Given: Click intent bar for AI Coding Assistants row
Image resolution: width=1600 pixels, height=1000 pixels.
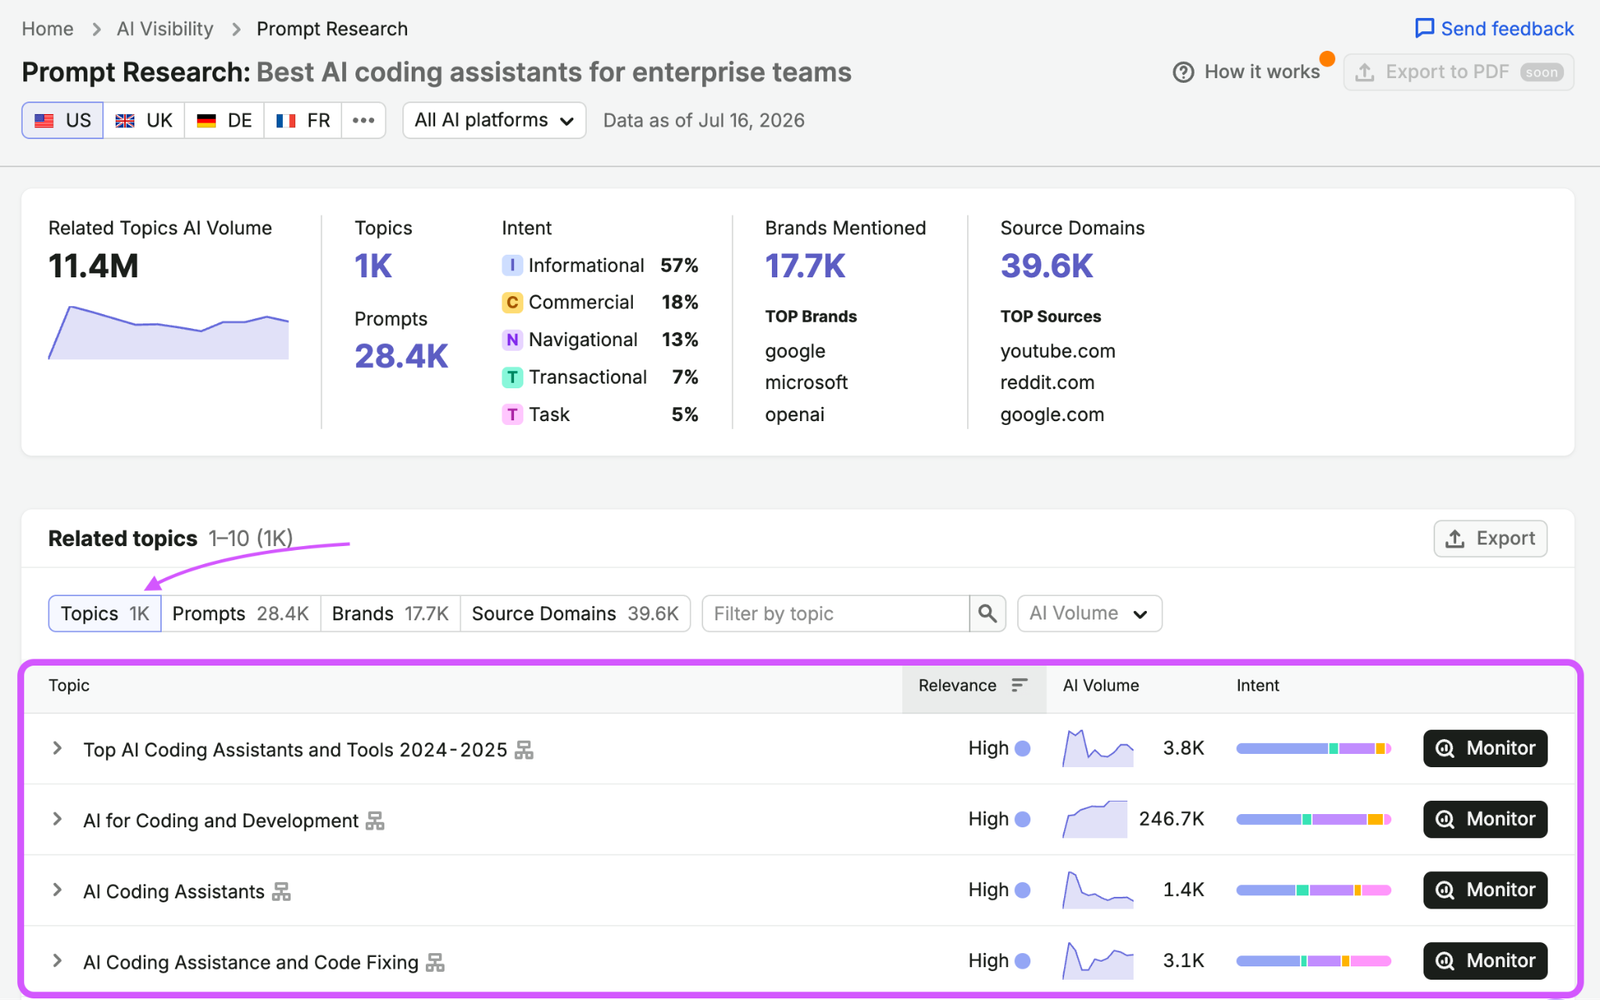Looking at the screenshot, I should pos(1314,890).
